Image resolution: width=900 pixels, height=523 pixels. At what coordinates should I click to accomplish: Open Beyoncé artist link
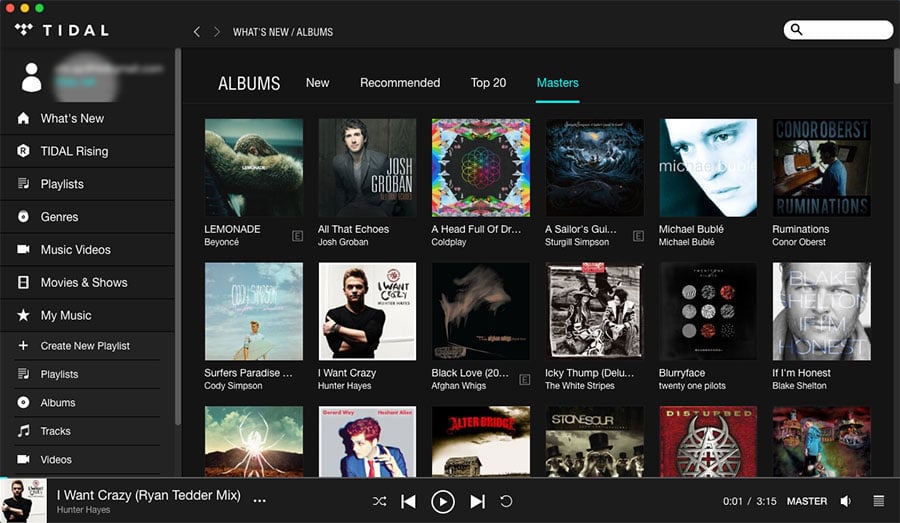(222, 242)
